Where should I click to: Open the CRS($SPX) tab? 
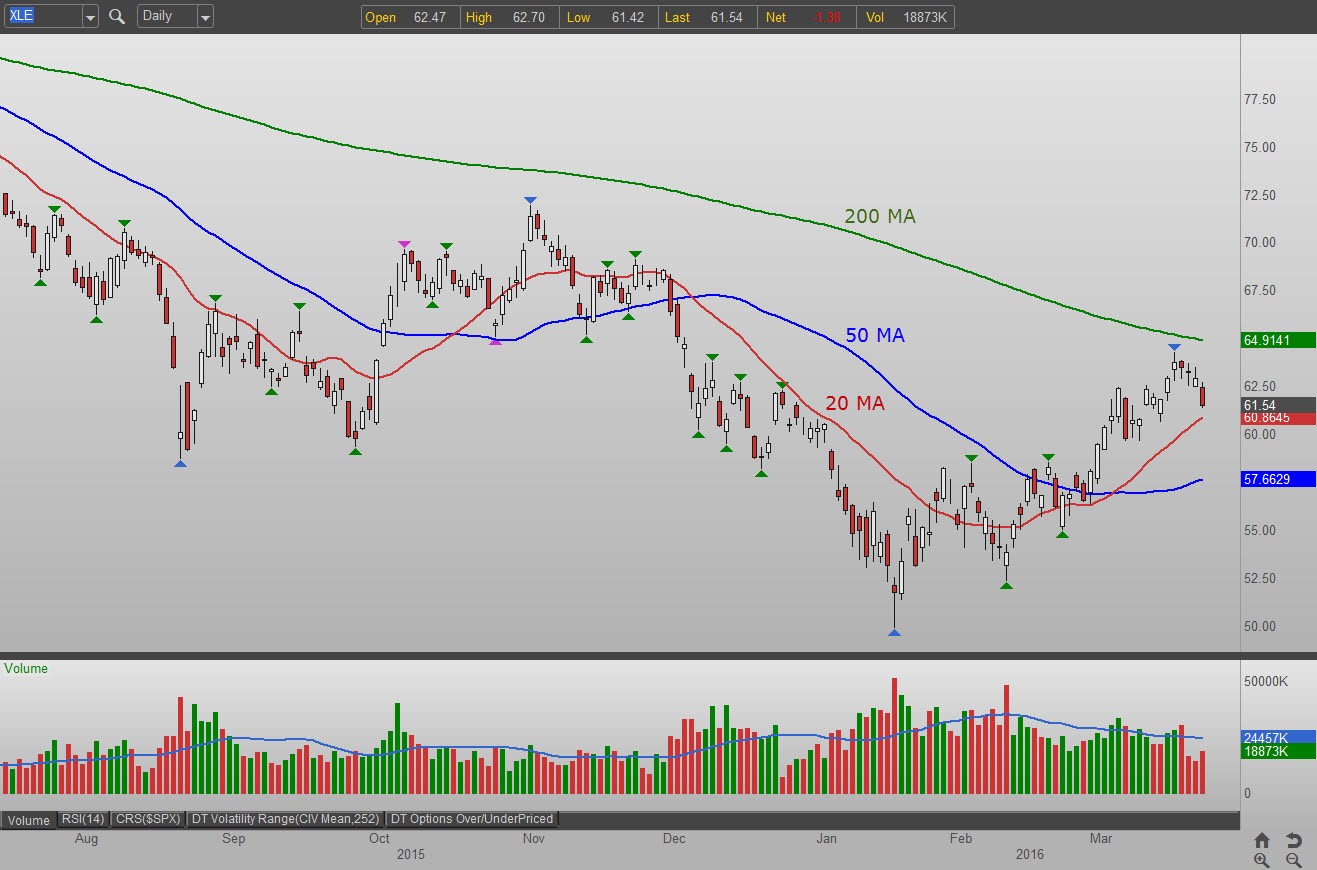pos(148,819)
